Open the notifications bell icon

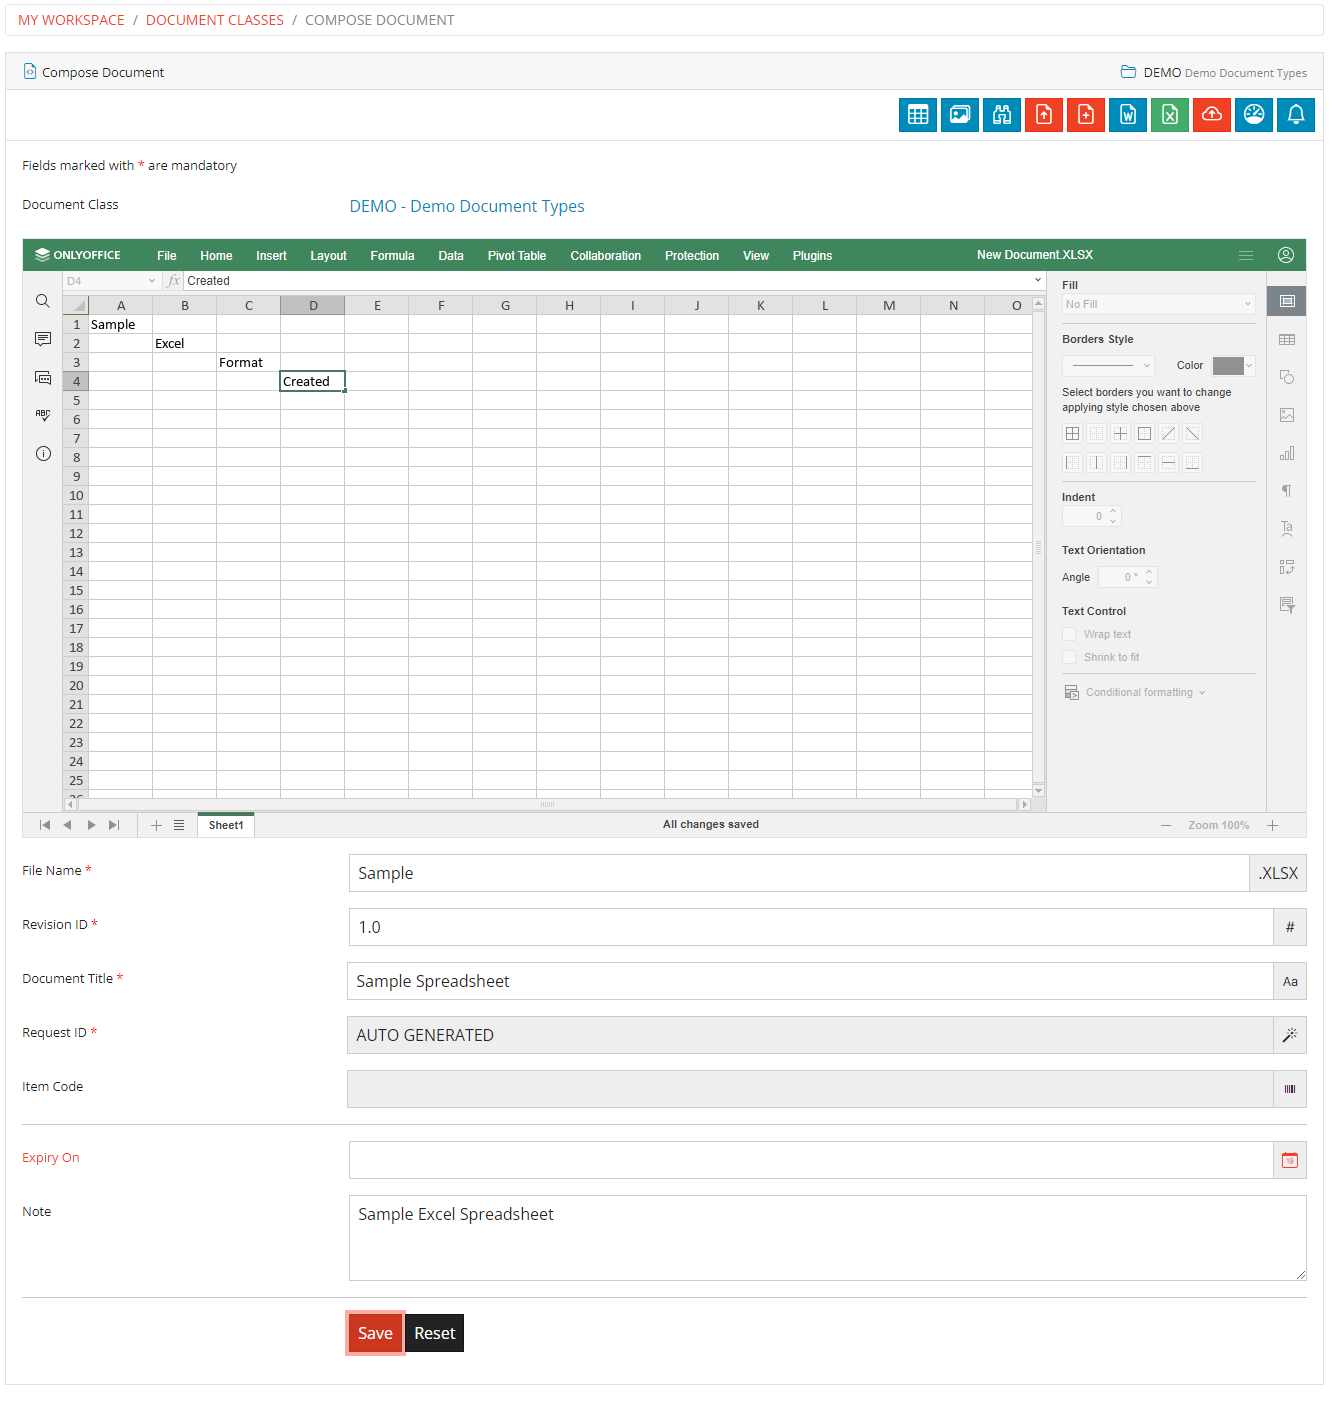[x=1296, y=114]
